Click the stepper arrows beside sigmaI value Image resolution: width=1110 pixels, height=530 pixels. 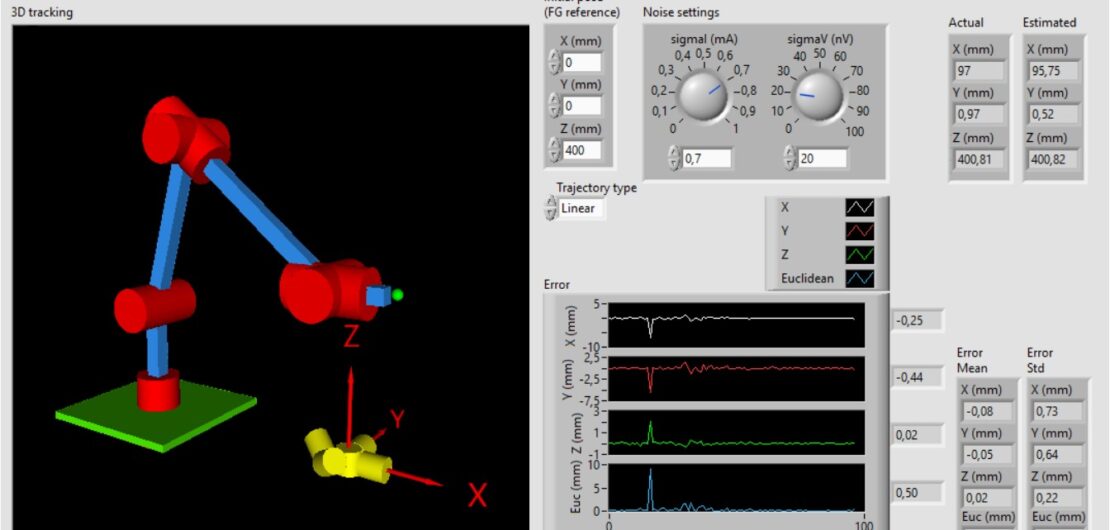pos(674,159)
